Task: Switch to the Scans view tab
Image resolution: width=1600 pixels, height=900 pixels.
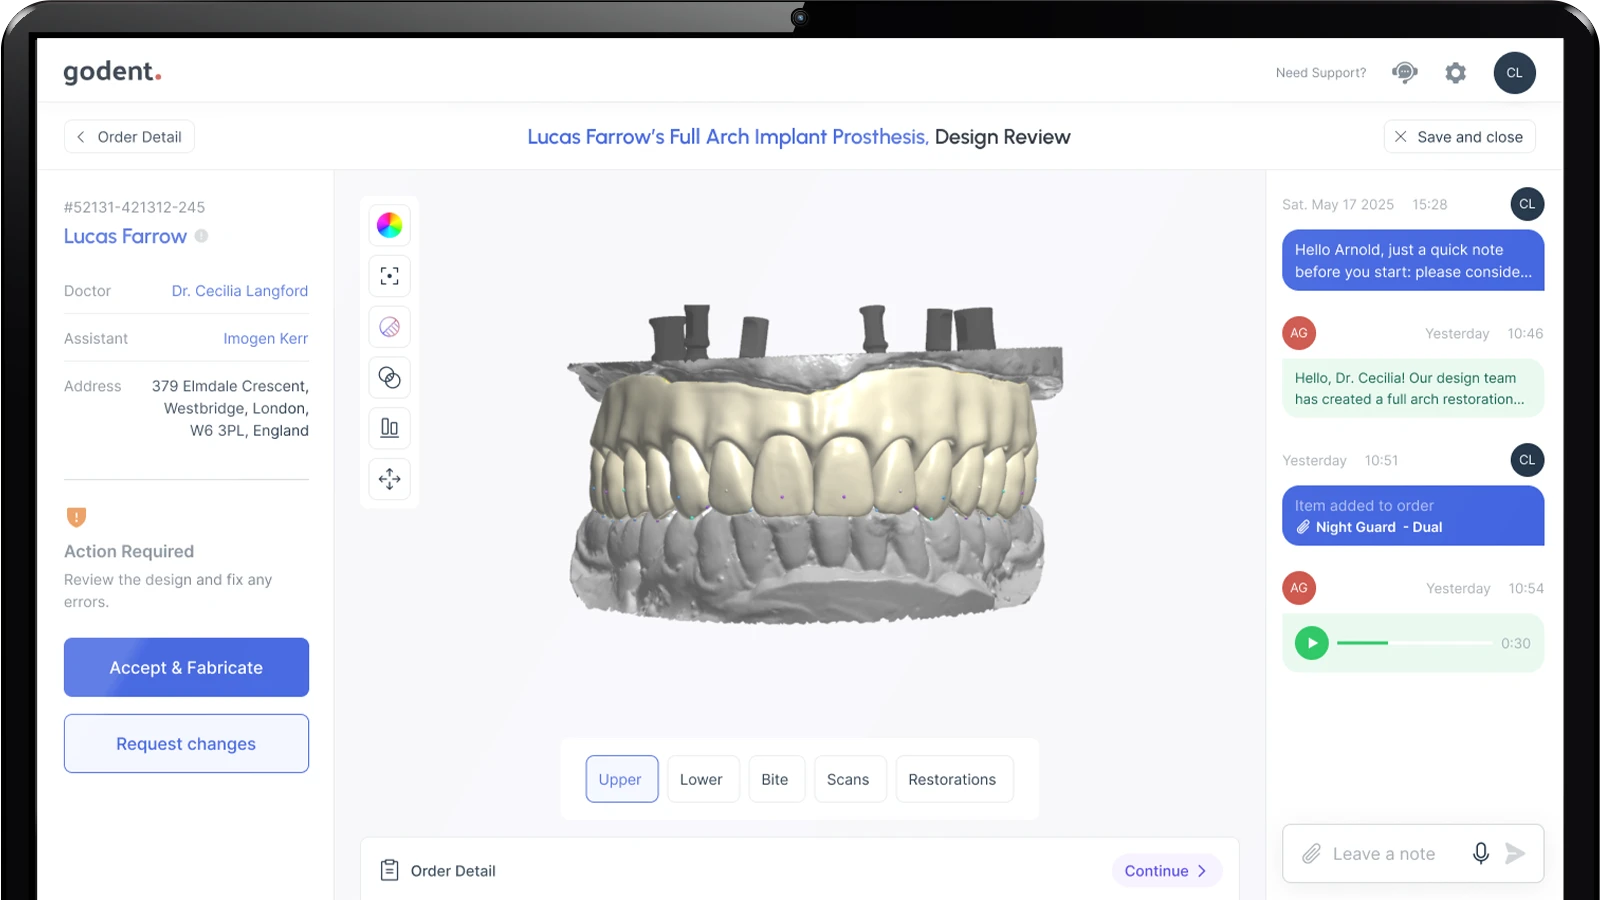Action: coord(849,779)
